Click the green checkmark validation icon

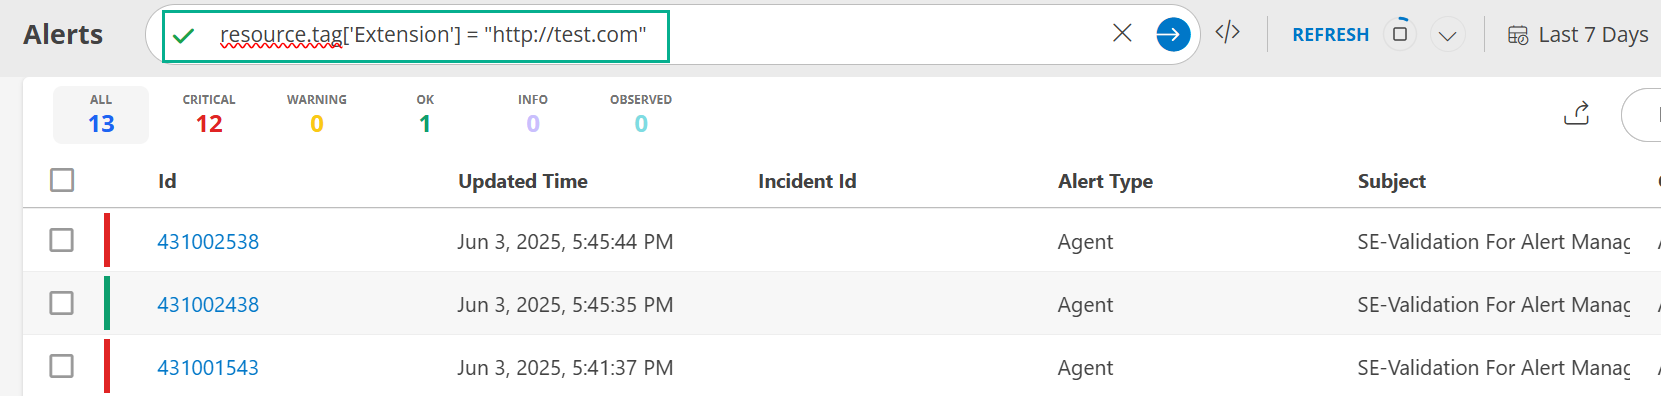[x=184, y=36]
